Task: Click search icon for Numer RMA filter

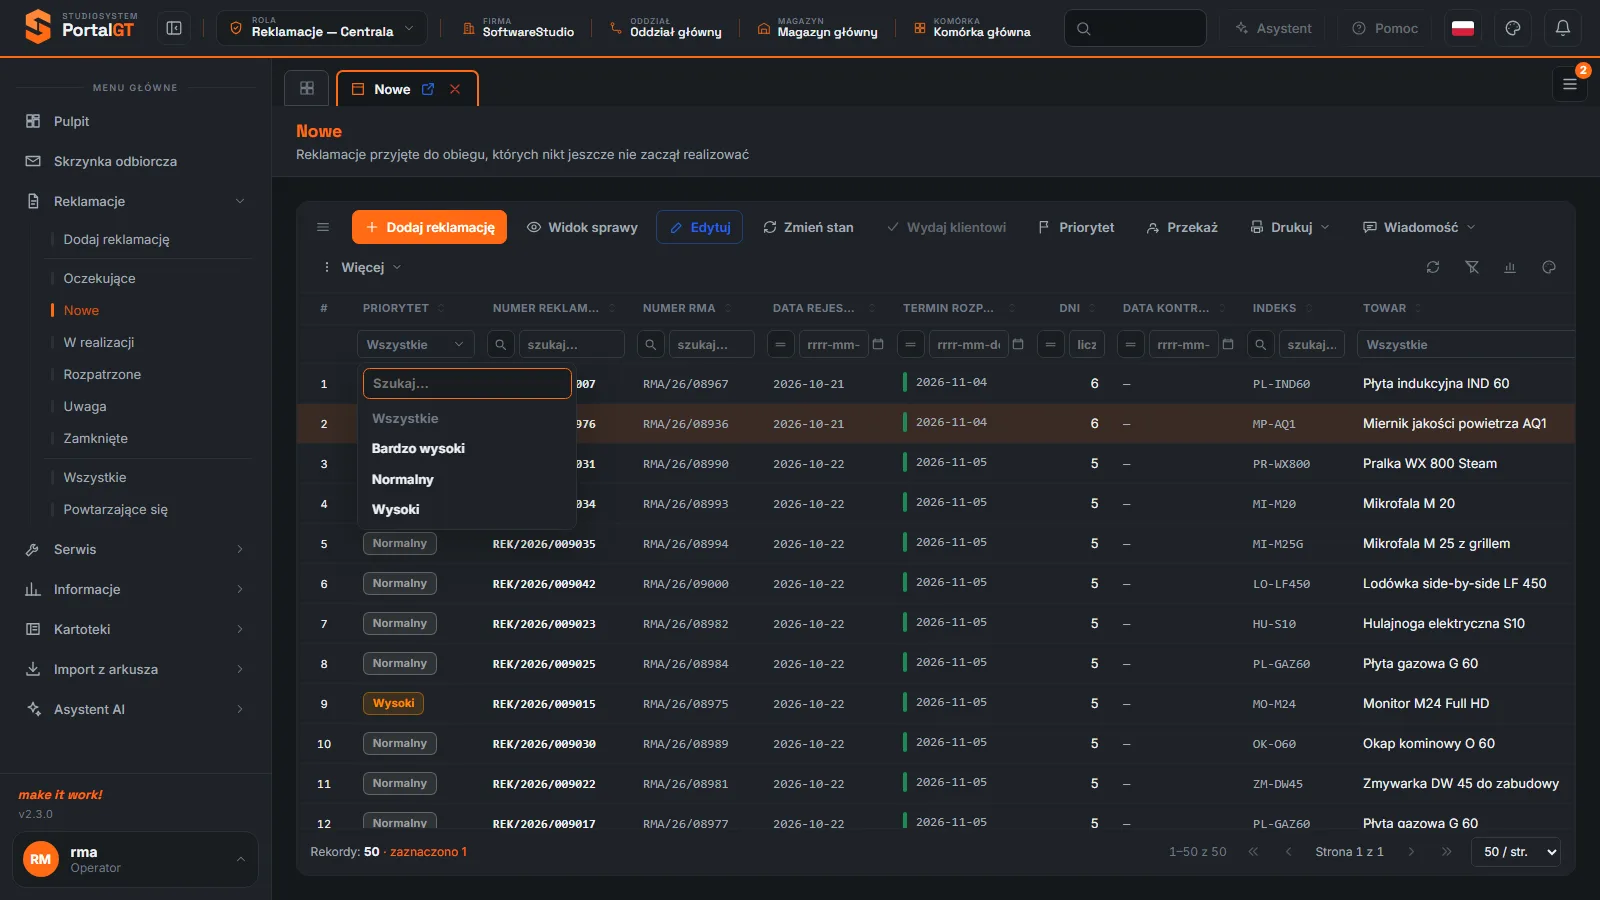Action: pyautogui.click(x=651, y=344)
